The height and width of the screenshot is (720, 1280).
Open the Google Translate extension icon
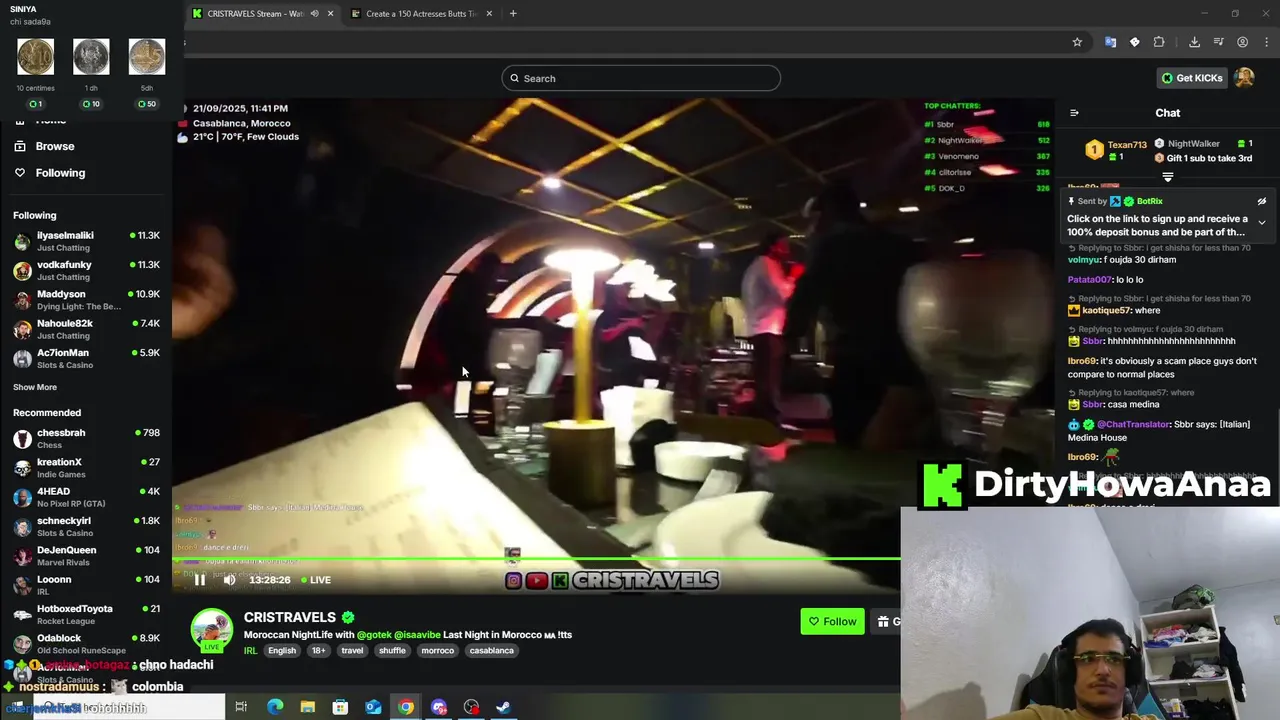(1110, 42)
